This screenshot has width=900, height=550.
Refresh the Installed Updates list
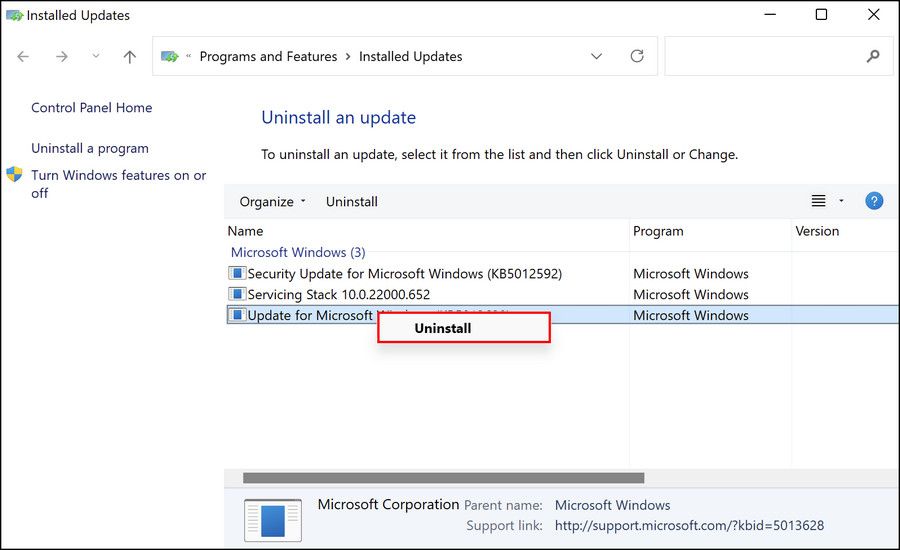click(x=637, y=56)
